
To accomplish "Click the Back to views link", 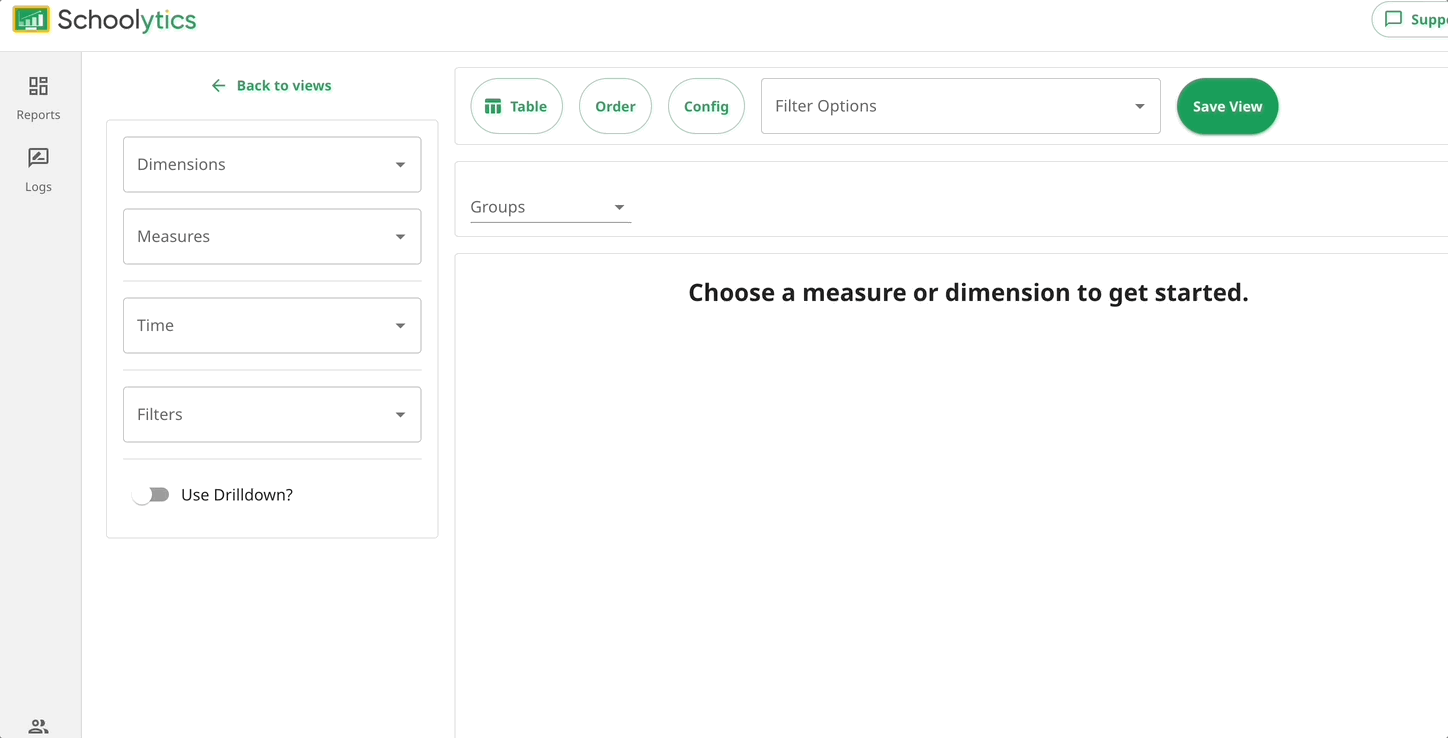I will pyautogui.click(x=283, y=85).
